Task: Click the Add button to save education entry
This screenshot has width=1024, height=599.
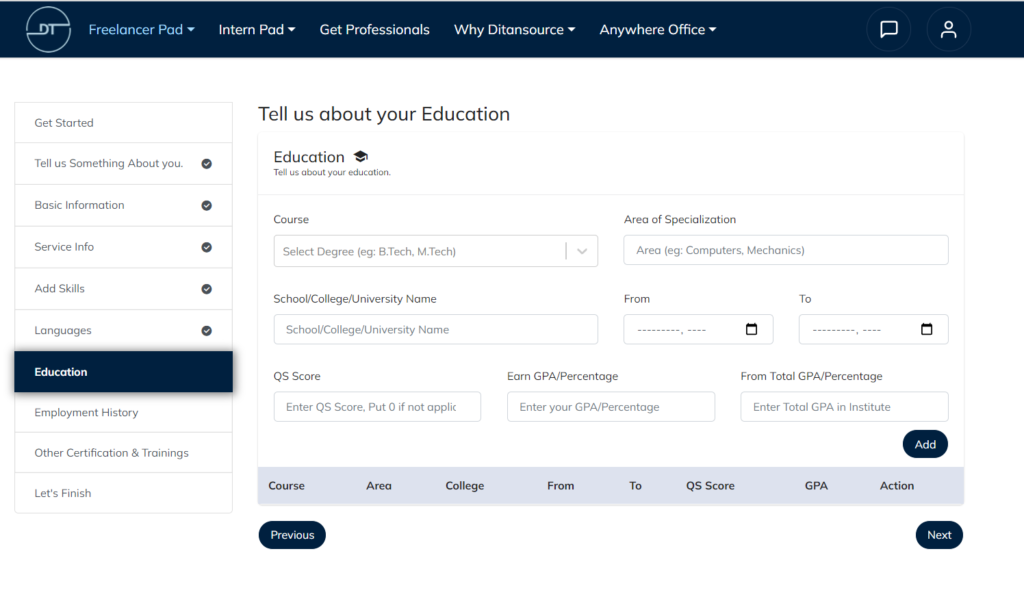Action: [x=924, y=443]
